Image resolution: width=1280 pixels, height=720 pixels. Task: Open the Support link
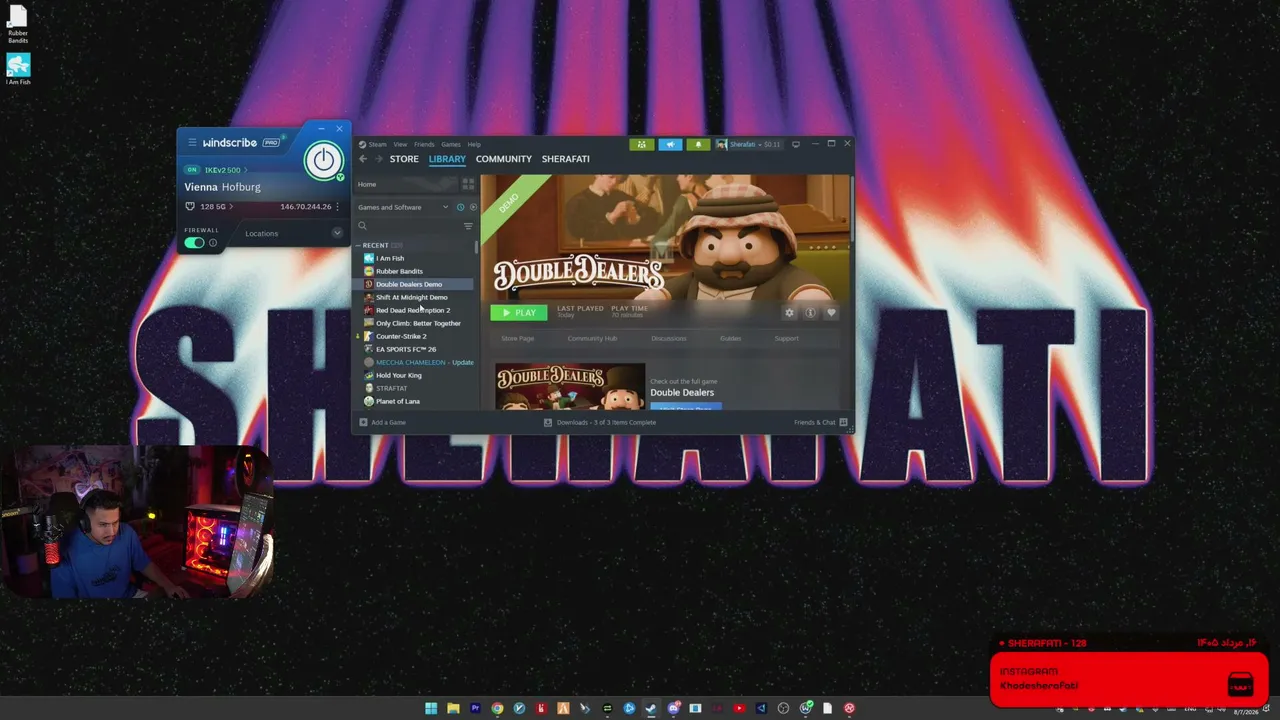click(x=787, y=339)
